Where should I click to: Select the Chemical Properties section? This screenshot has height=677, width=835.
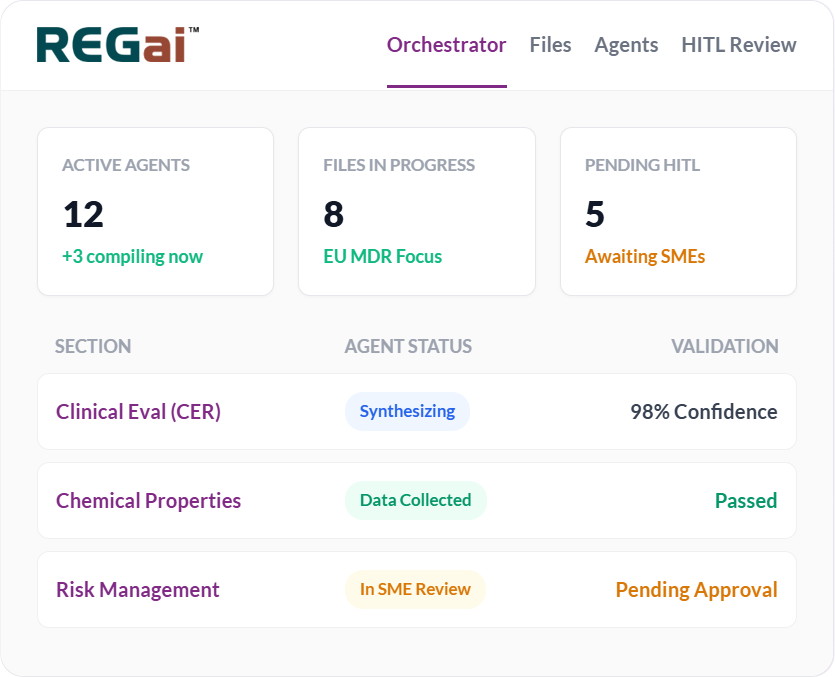(x=148, y=500)
